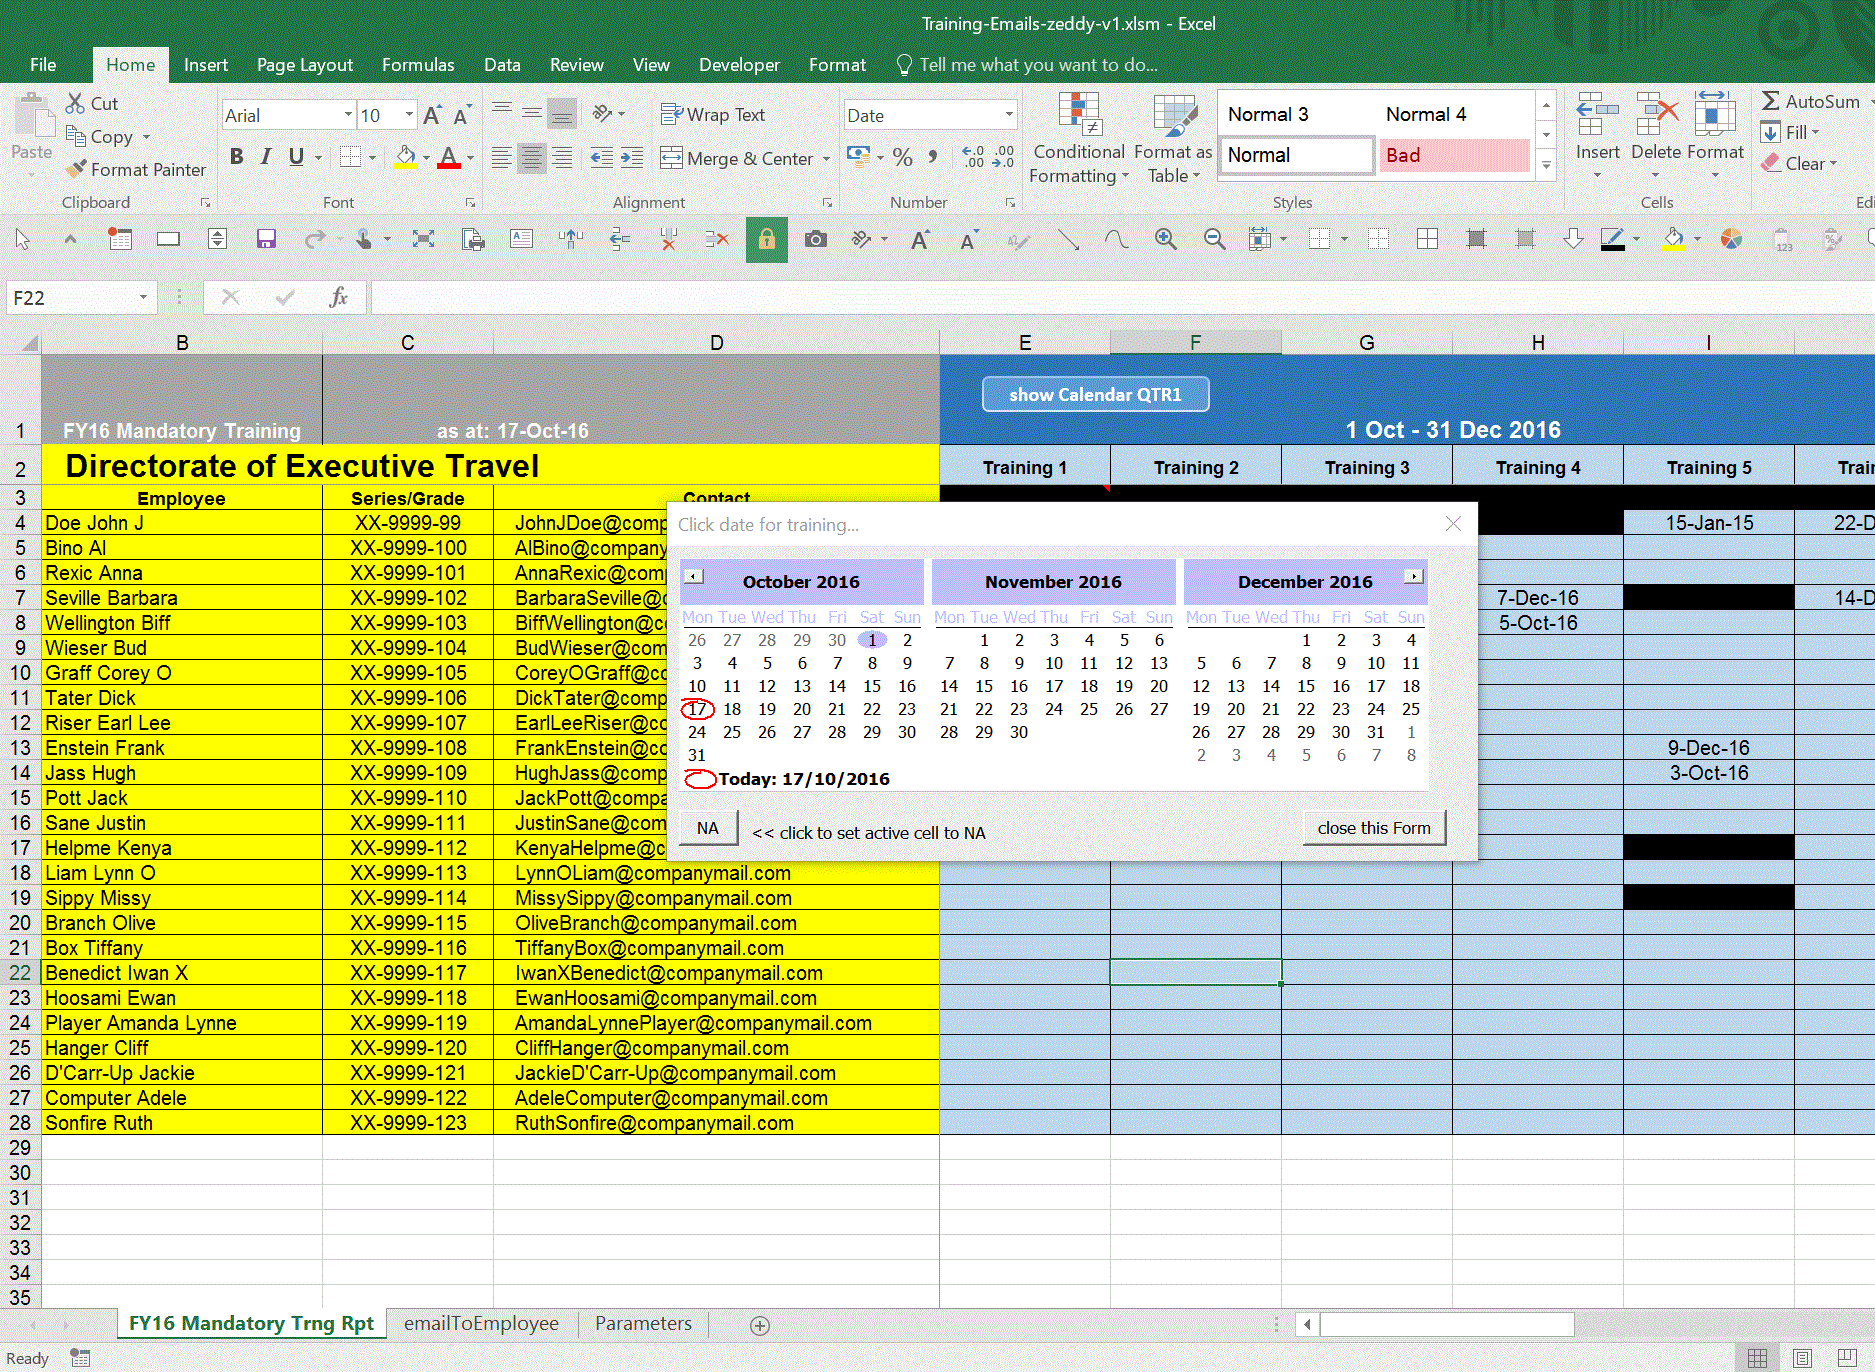Screen dimensions: 1875x1372
Task: Switch to the Formulas ribbon tab
Action: (x=418, y=65)
